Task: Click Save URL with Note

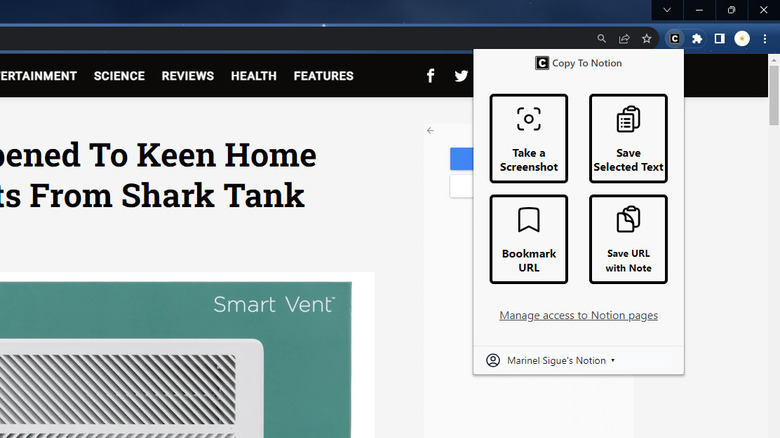Action: point(628,239)
